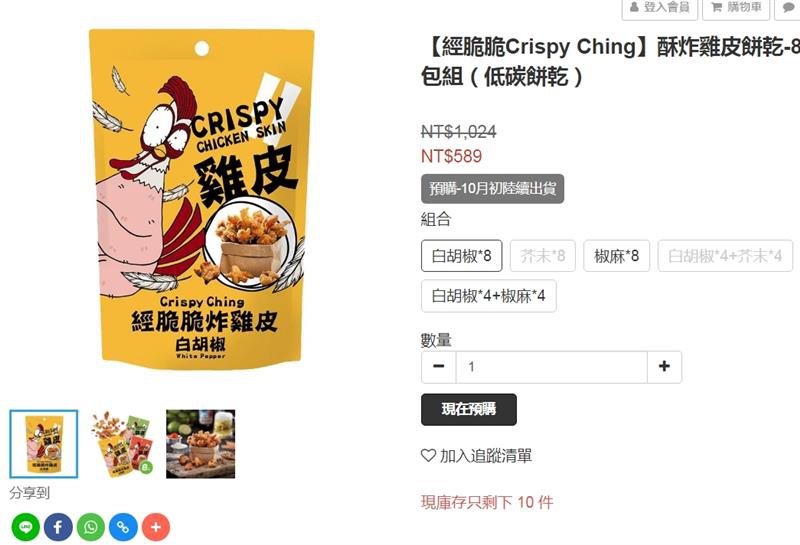Increase quantity with plus button
The height and width of the screenshot is (545, 800).
664,366
